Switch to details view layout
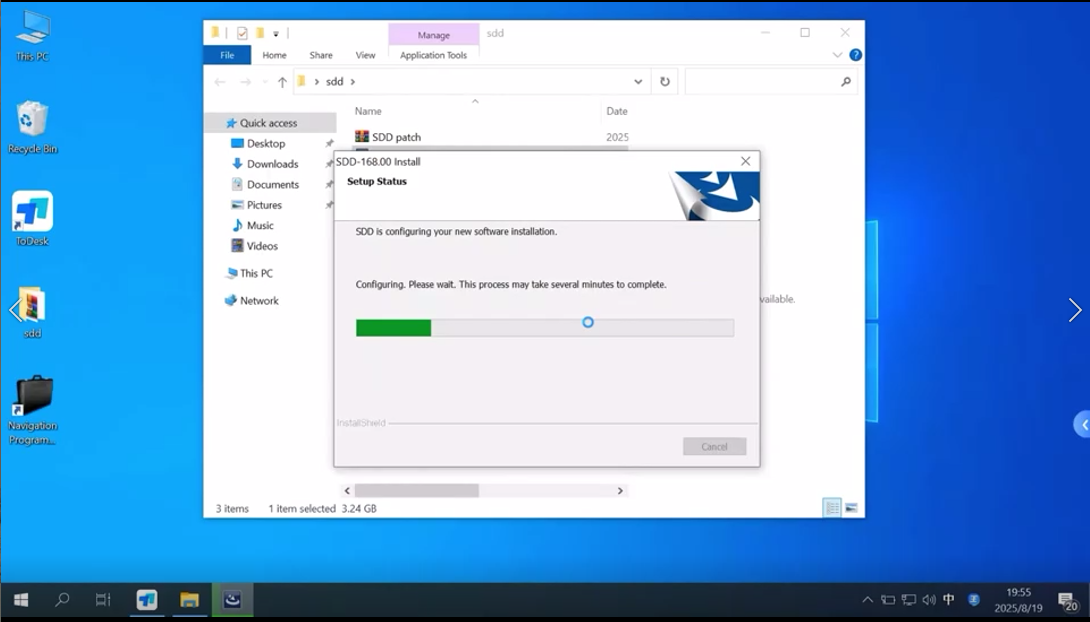The width and height of the screenshot is (1090, 622). [831, 508]
